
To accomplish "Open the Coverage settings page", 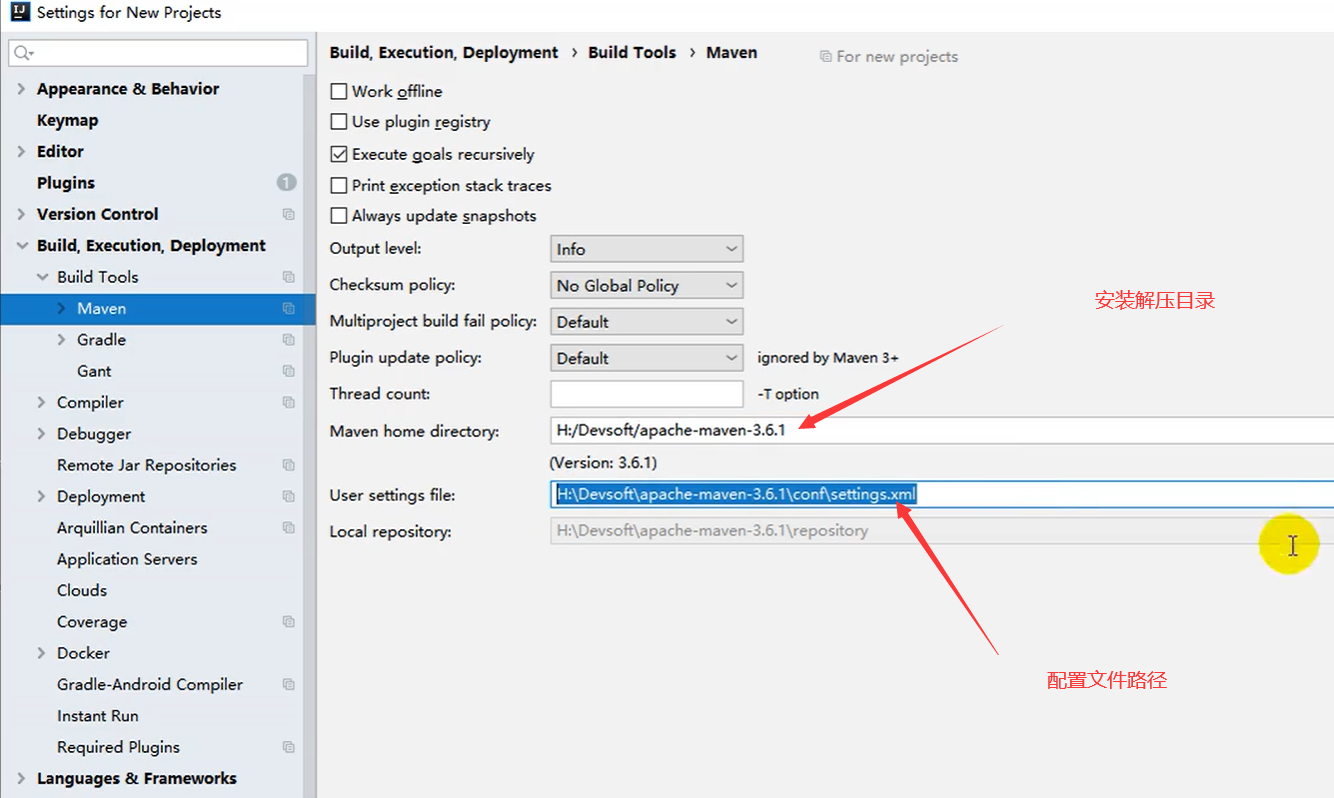I will coord(92,621).
